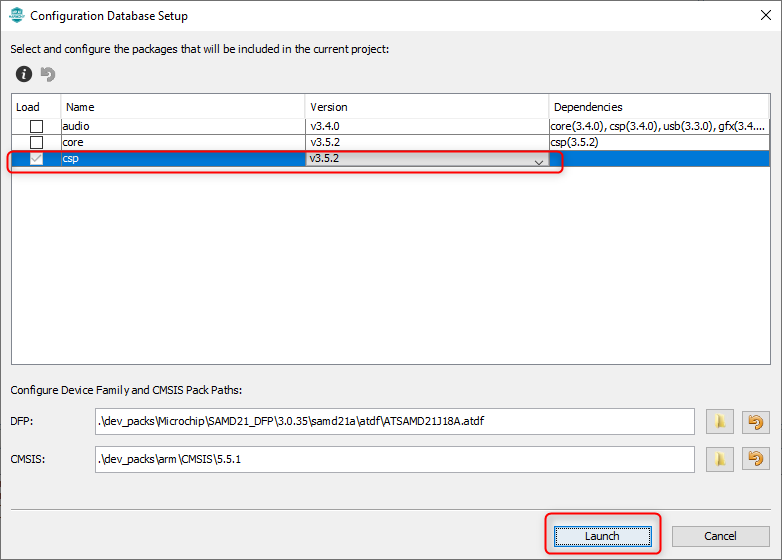Viewport: 782px width, 560px height.
Task: Toggle the csp package Load checkbox
Action: [x=36, y=159]
